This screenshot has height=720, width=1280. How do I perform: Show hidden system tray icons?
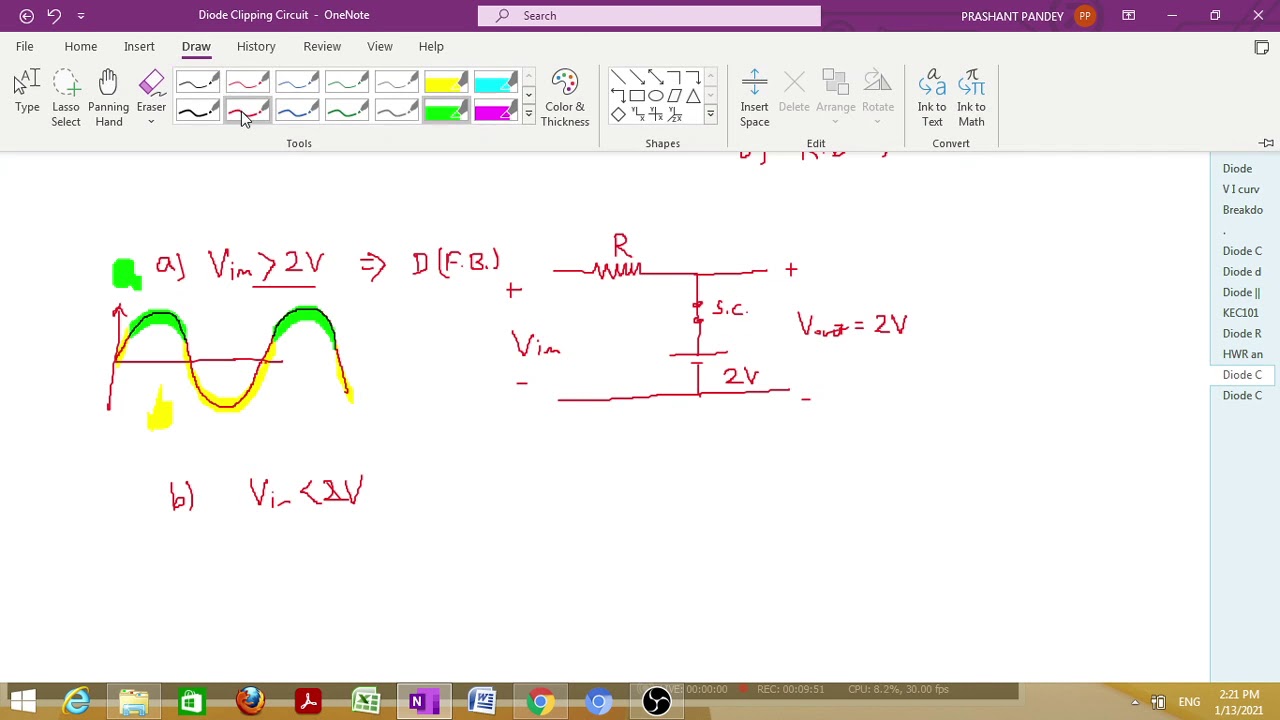click(x=1135, y=702)
